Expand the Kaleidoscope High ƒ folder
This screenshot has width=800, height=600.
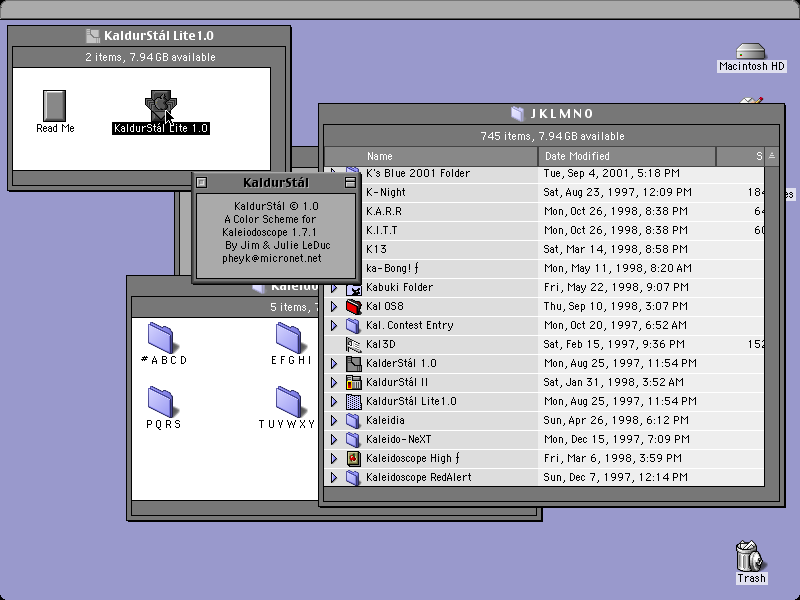[334, 459]
